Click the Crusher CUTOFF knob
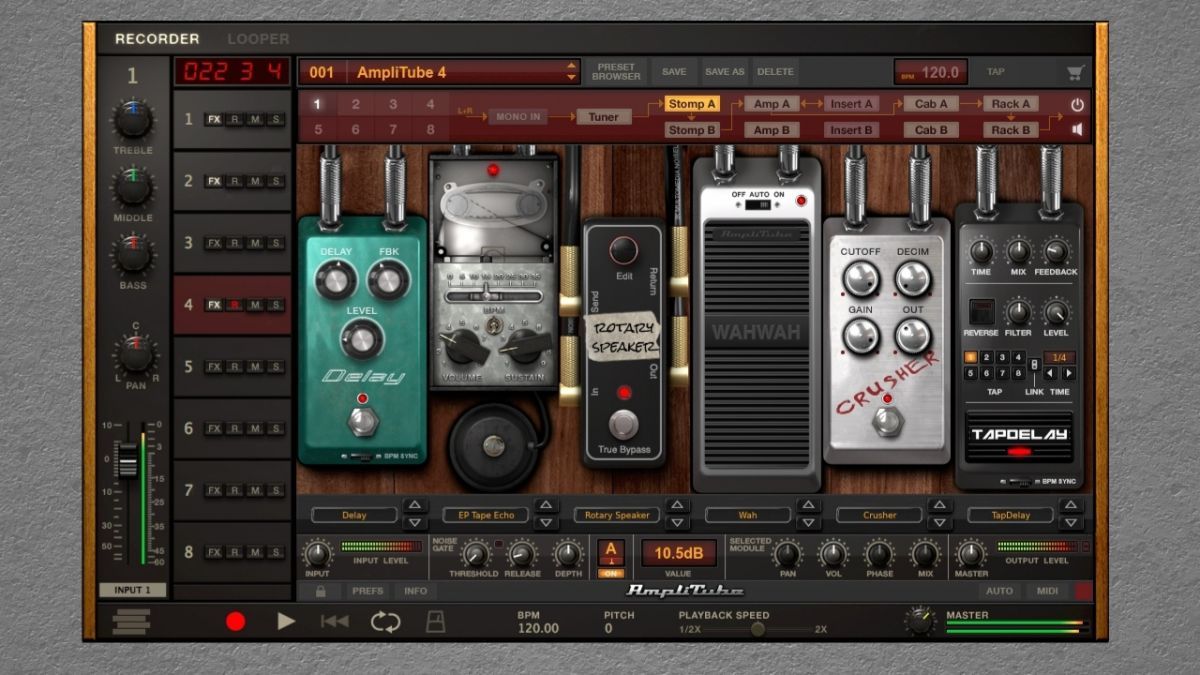 click(x=860, y=280)
